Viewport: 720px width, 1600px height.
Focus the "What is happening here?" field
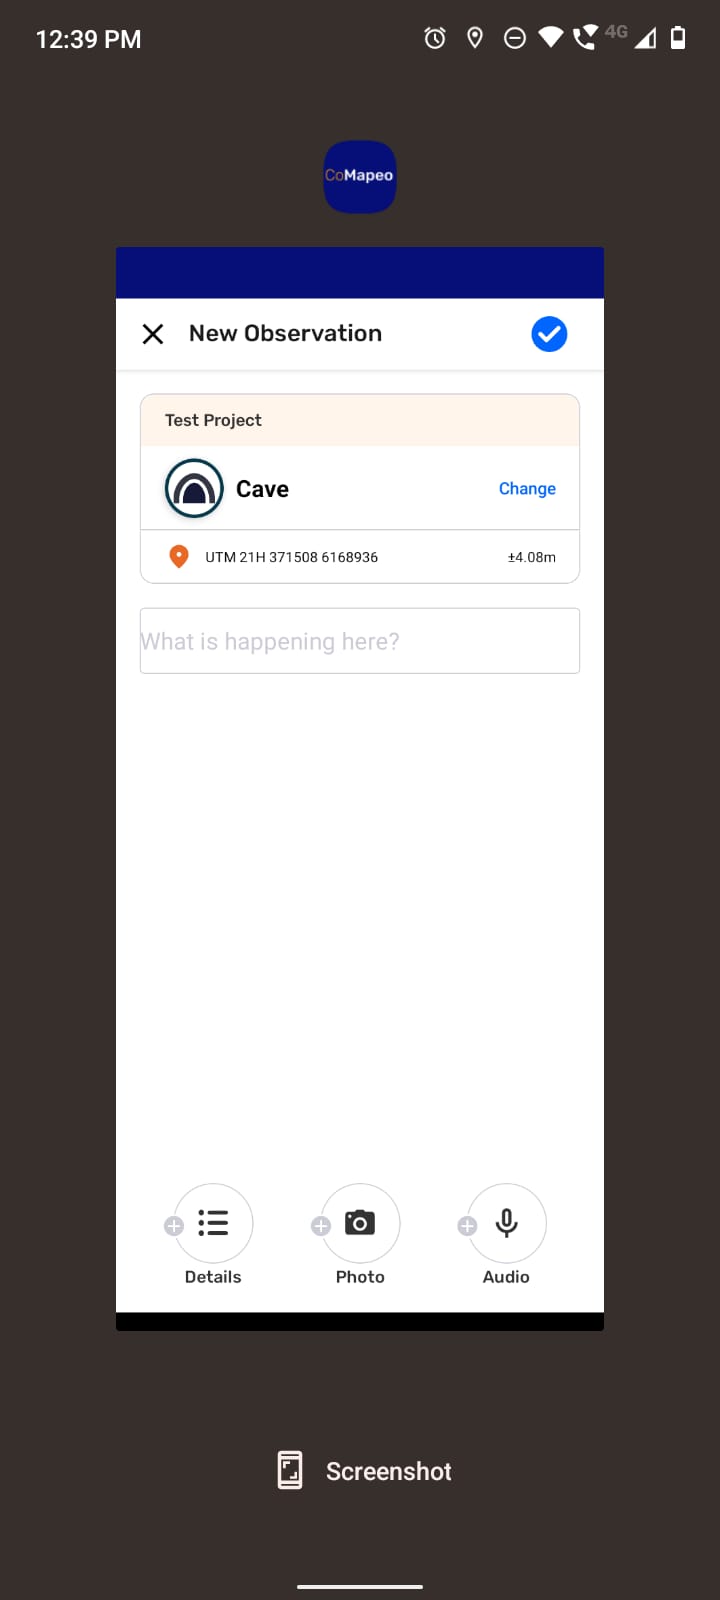pos(360,641)
